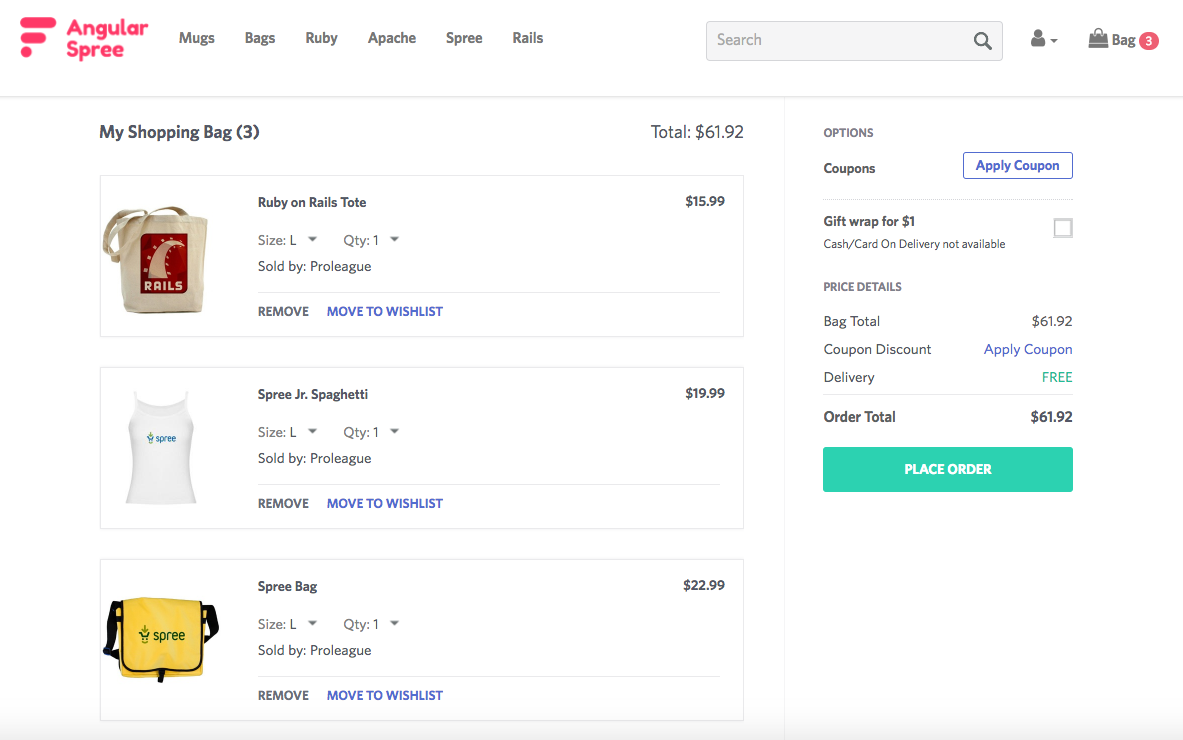Go to the Apache category

pos(392,38)
